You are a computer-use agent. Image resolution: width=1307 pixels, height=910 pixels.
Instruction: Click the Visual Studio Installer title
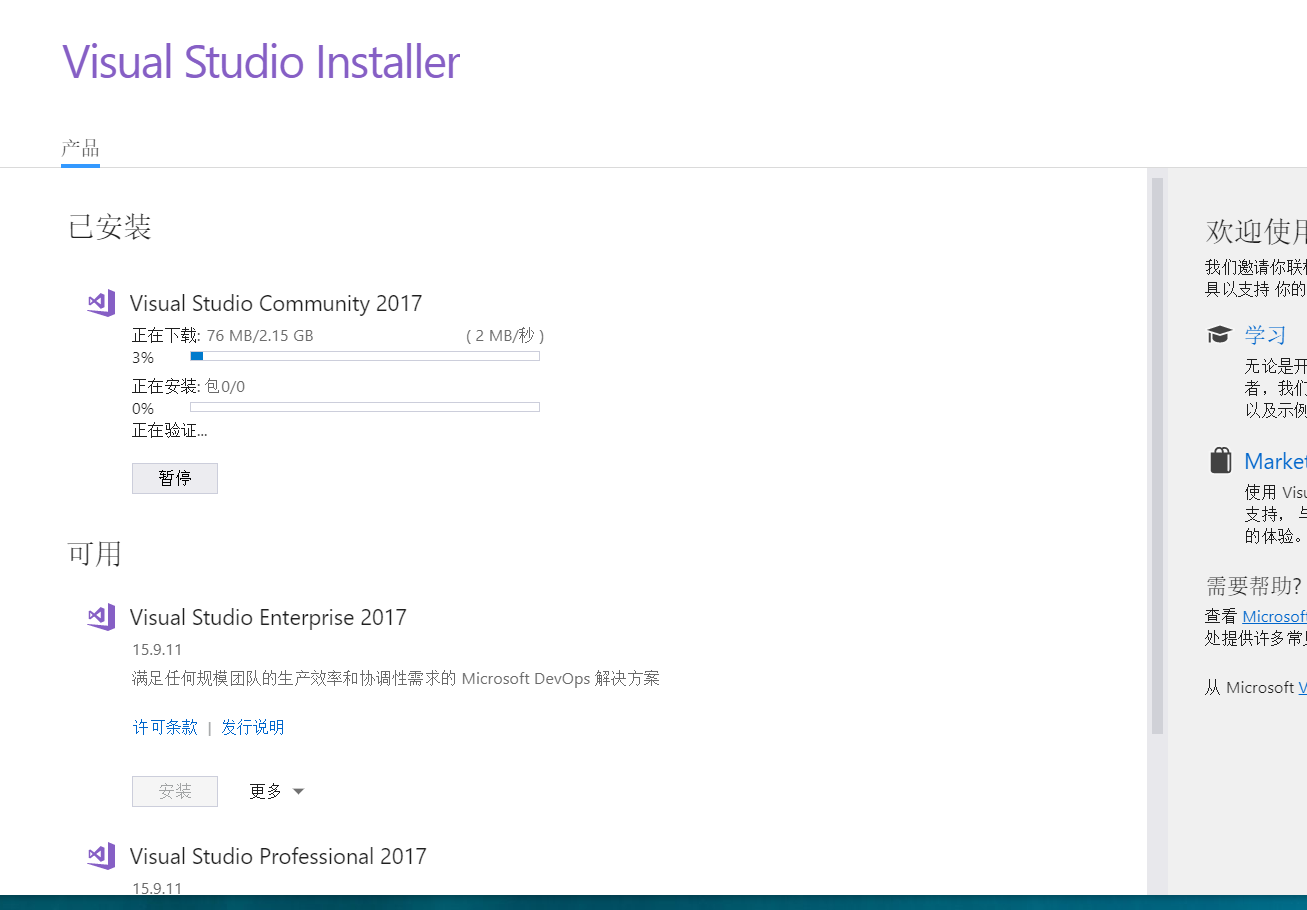(261, 62)
